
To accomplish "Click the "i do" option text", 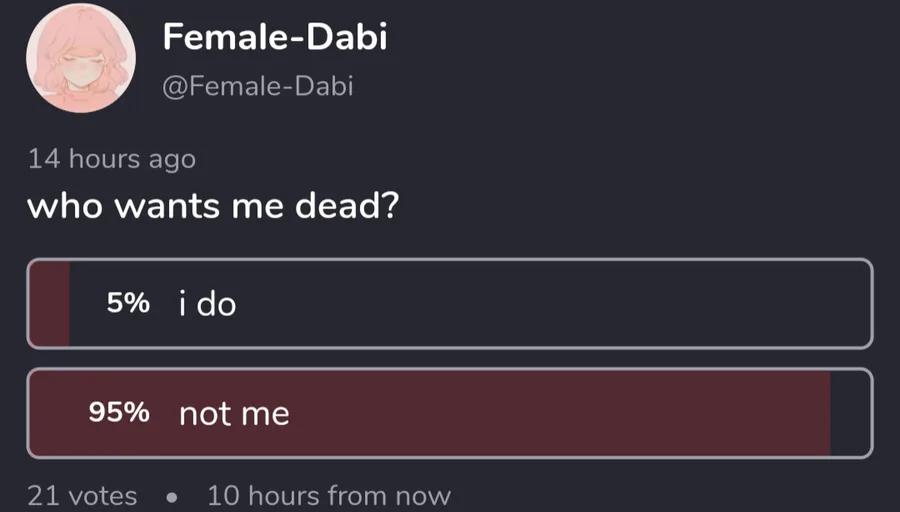I will point(208,304).
